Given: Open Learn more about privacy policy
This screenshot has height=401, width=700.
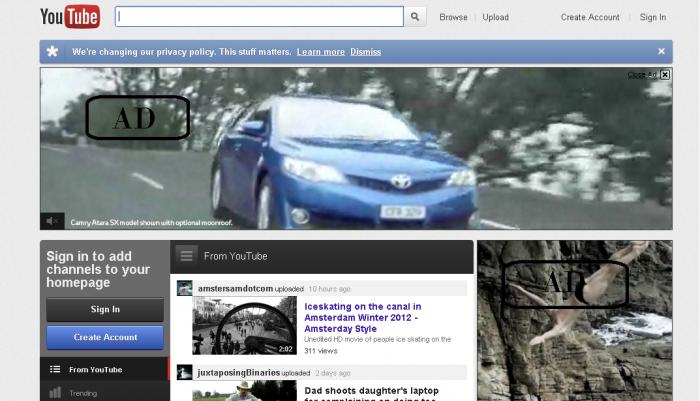Looking at the screenshot, I should tap(321, 52).
